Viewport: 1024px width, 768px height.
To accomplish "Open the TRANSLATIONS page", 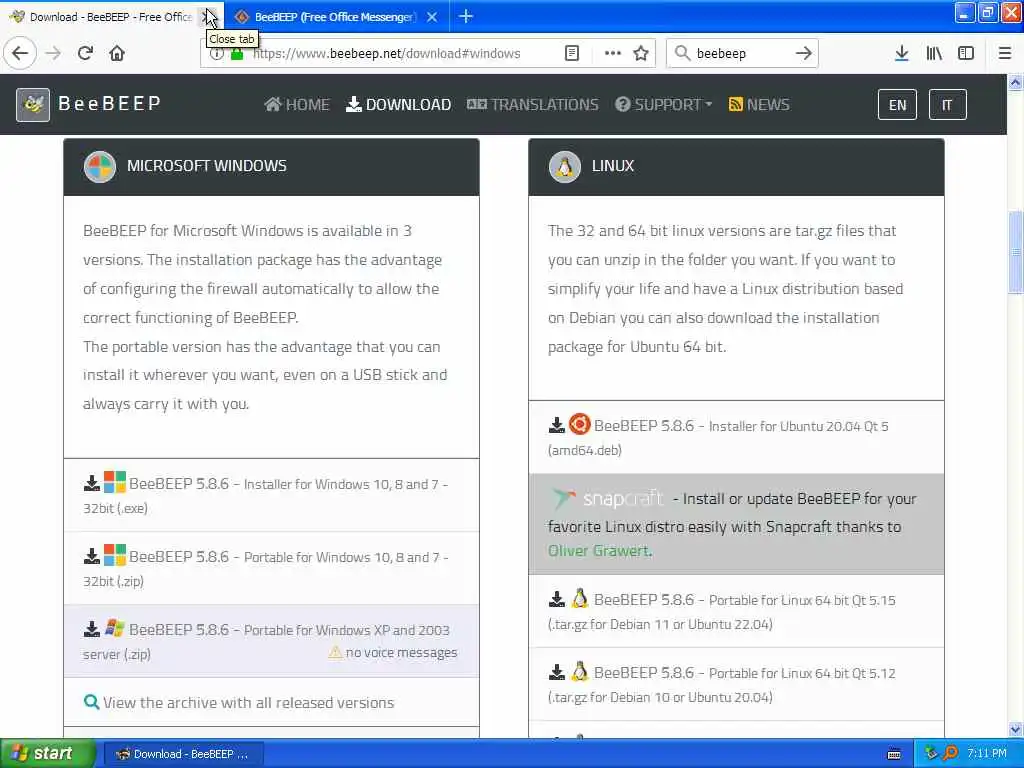I will pyautogui.click(x=532, y=104).
